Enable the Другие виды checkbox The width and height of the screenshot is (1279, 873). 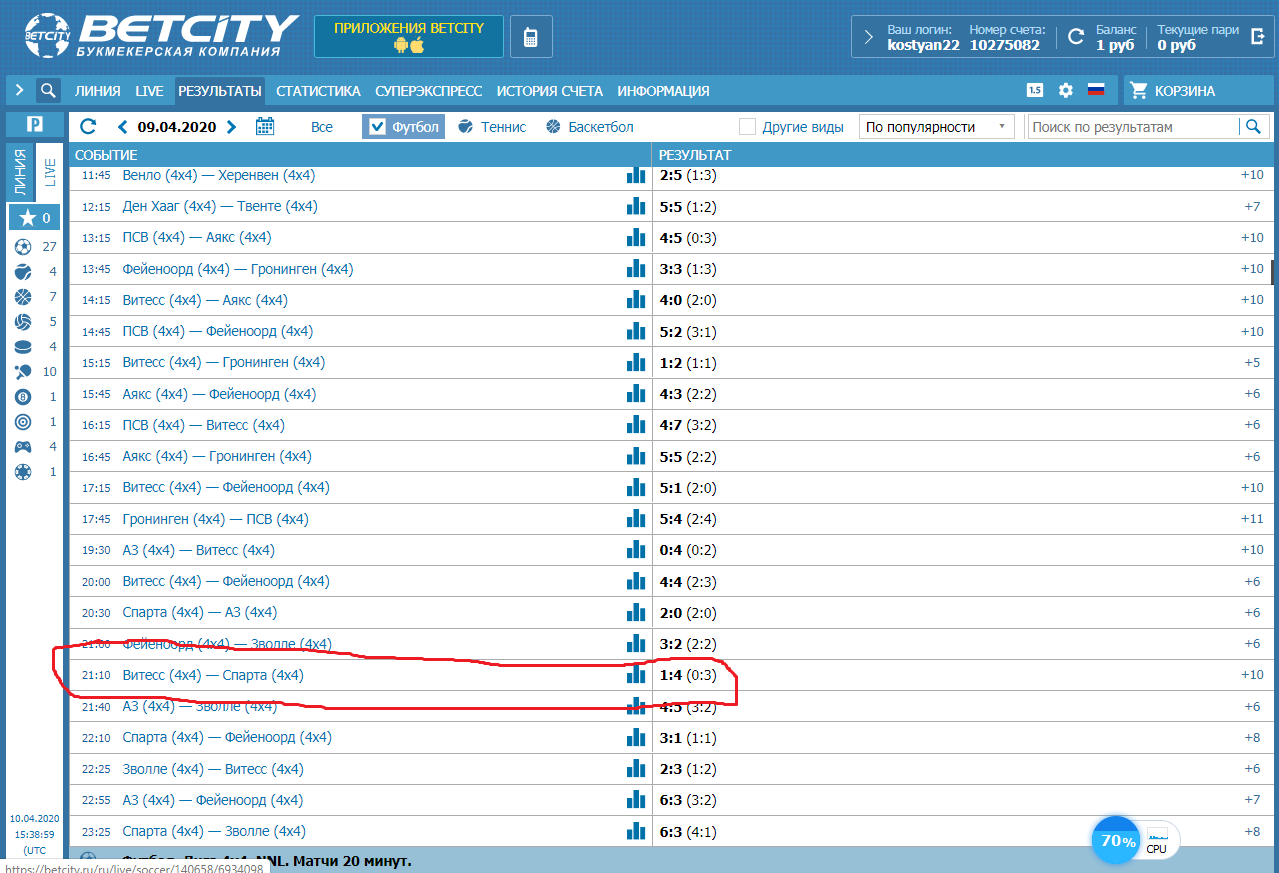tap(747, 127)
